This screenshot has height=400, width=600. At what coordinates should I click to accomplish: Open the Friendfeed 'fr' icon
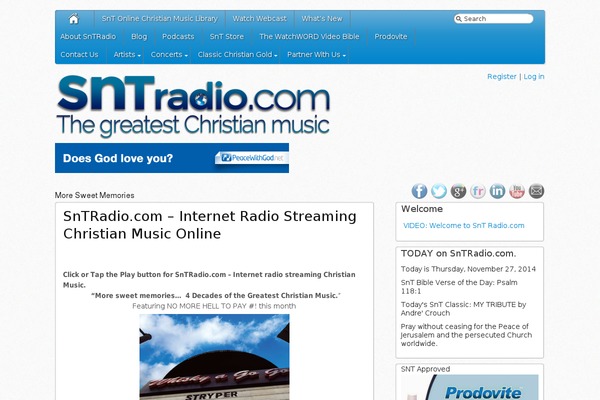478,191
